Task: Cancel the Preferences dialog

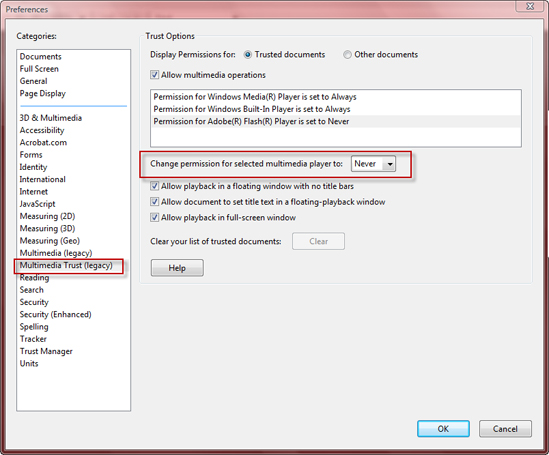Action: [x=505, y=429]
